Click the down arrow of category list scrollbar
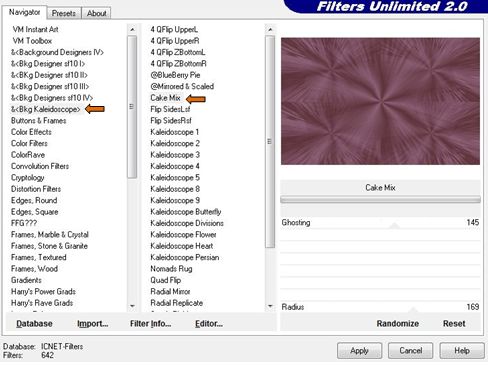 pyautogui.click(x=132, y=306)
